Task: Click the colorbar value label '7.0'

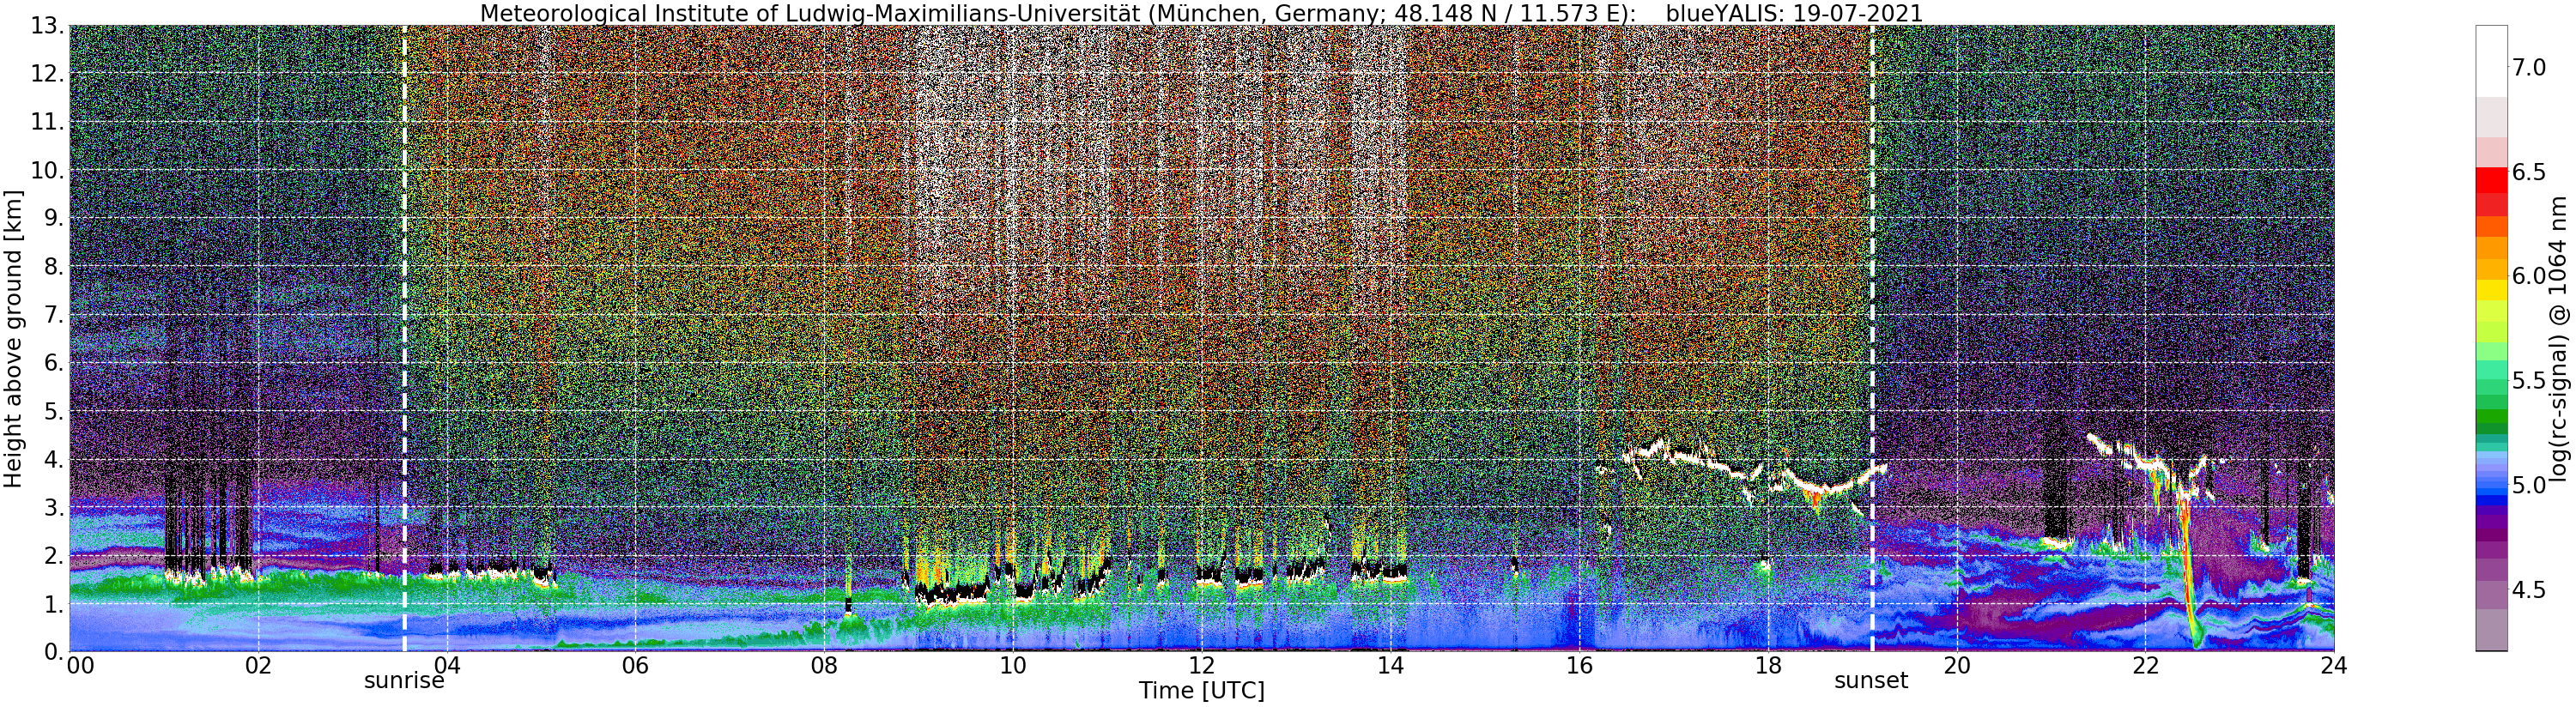Action: pos(2529,67)
